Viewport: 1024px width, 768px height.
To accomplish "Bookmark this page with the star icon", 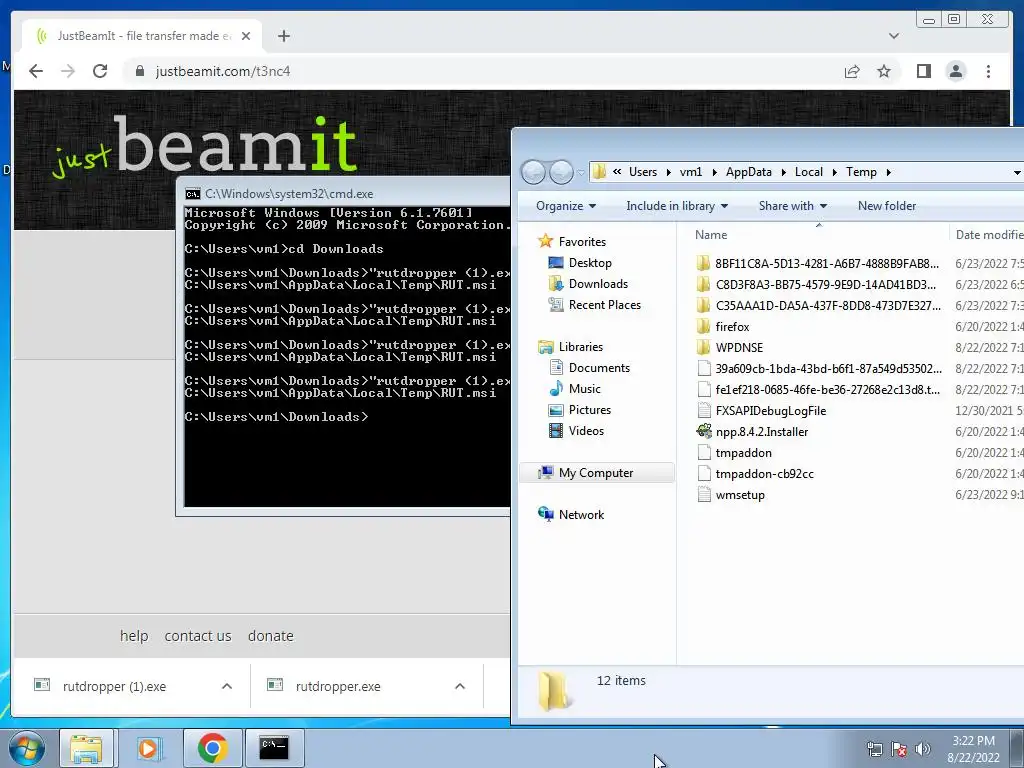I will pyautogui.click(x=884, y=71).
